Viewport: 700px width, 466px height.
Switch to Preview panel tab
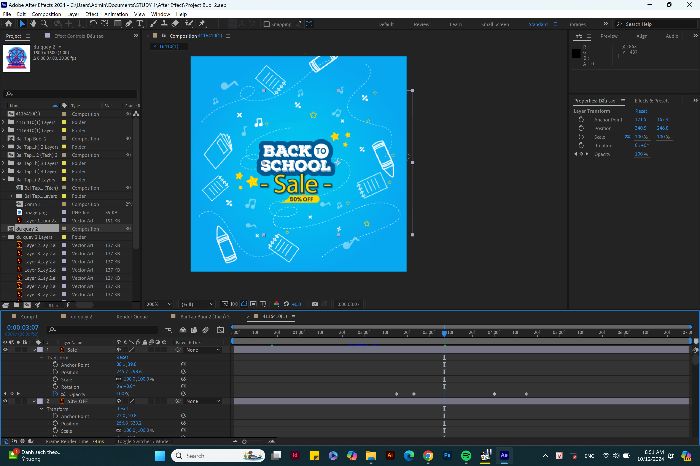[609, 36]
